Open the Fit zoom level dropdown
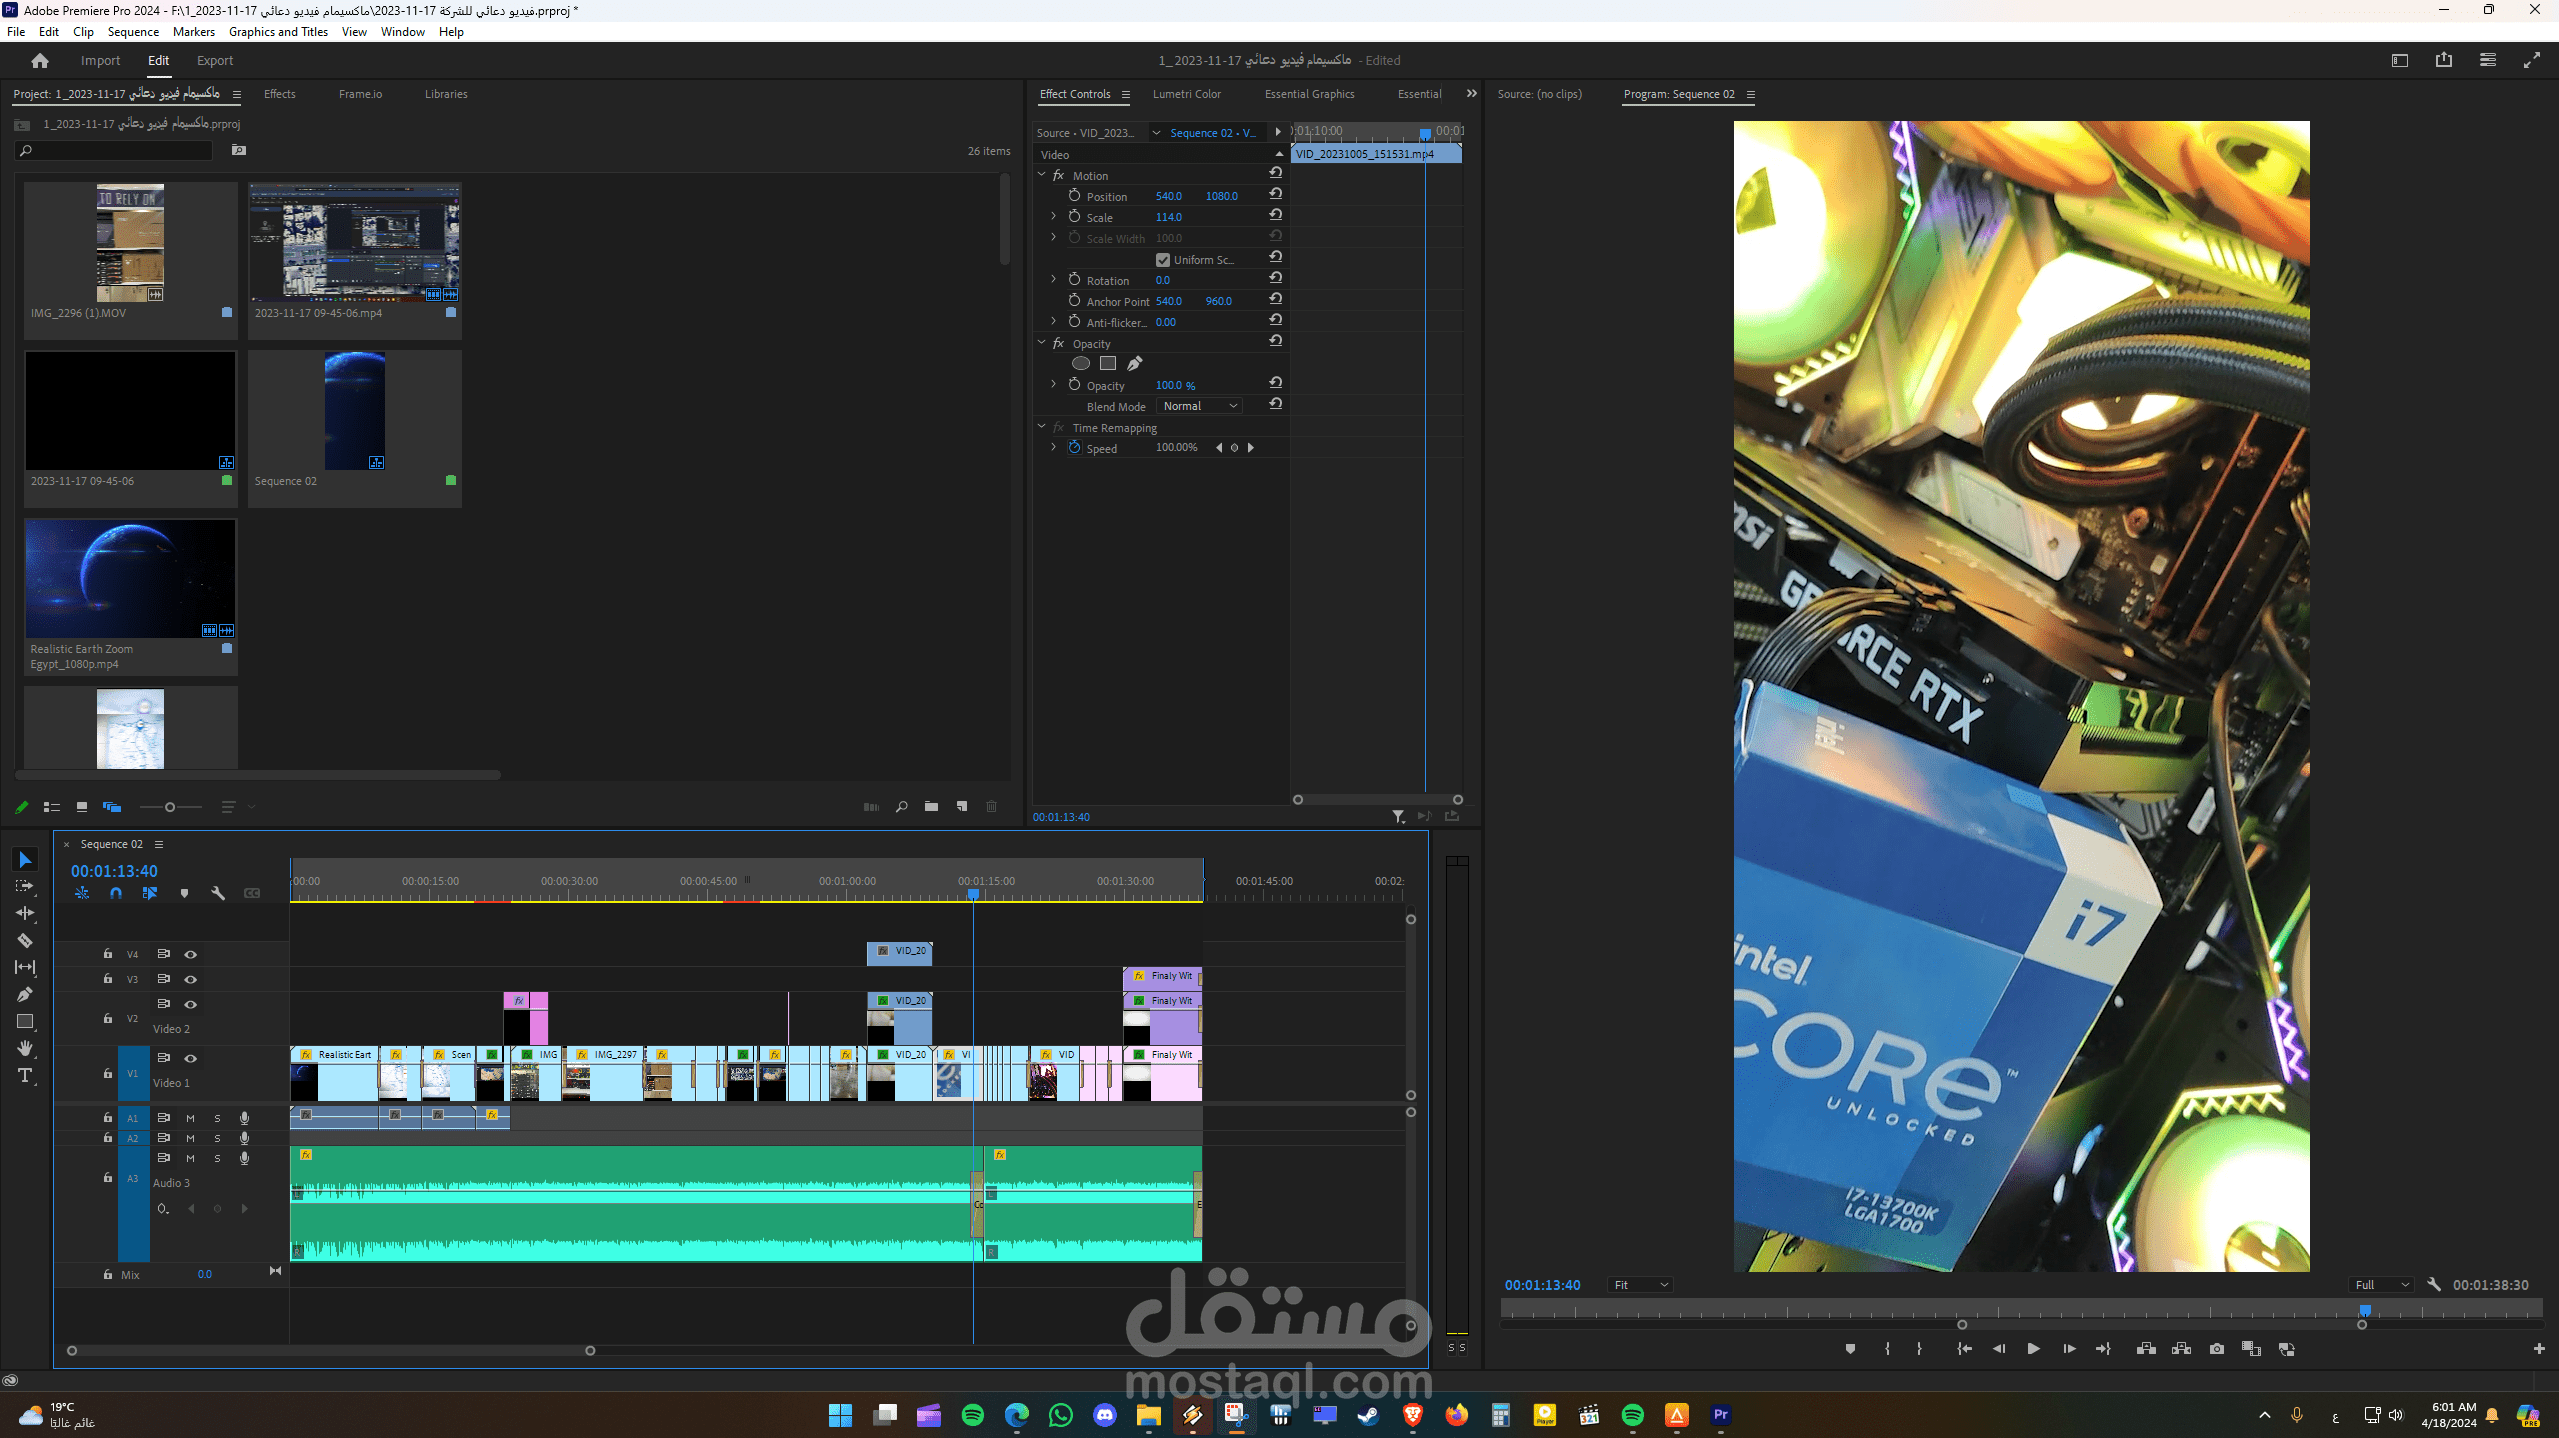This screenshot has height=1438, width=2559. (1640, 1285)
